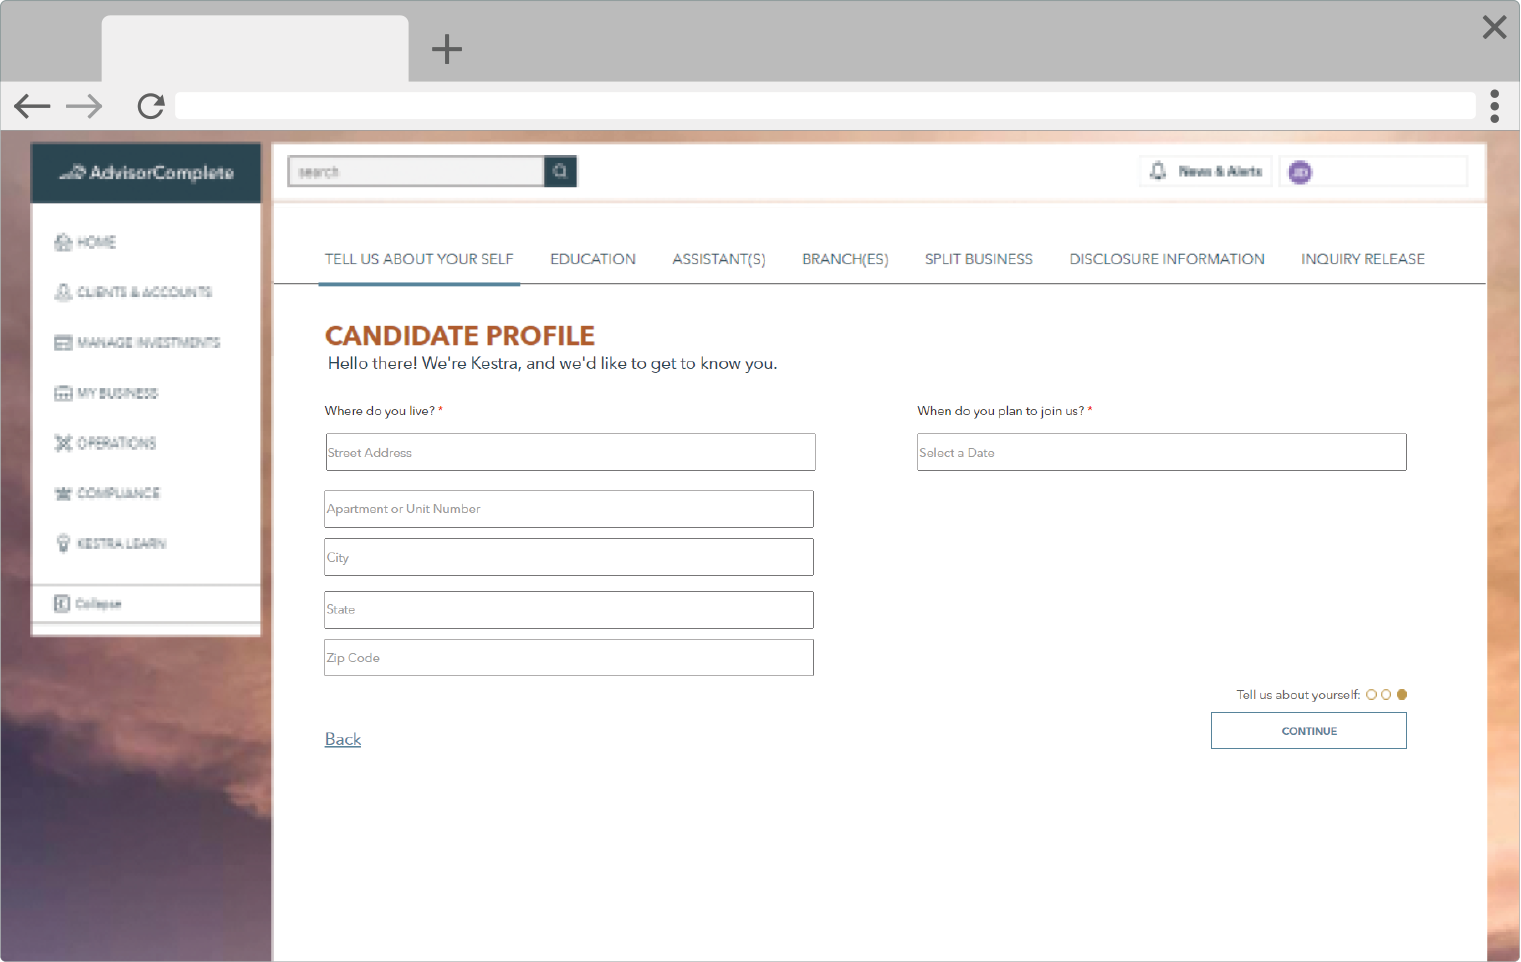Click the purple user avatar icon
This screenshot has height=962, width=1521.
(x=1300, y=173)
